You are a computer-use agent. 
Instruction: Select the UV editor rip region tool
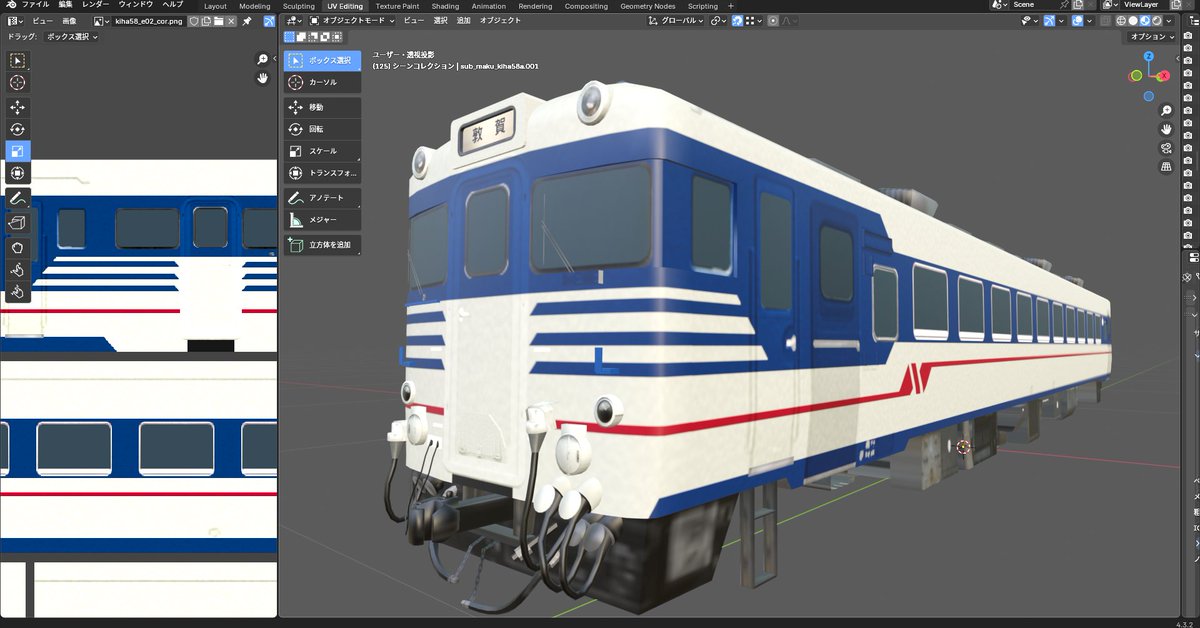pos(17,224)
